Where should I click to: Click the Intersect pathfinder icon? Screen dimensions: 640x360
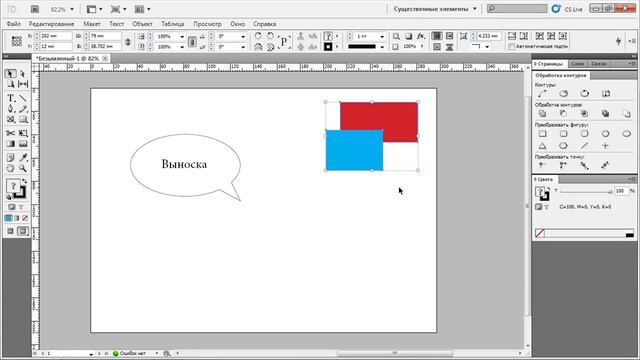(584, 113)
